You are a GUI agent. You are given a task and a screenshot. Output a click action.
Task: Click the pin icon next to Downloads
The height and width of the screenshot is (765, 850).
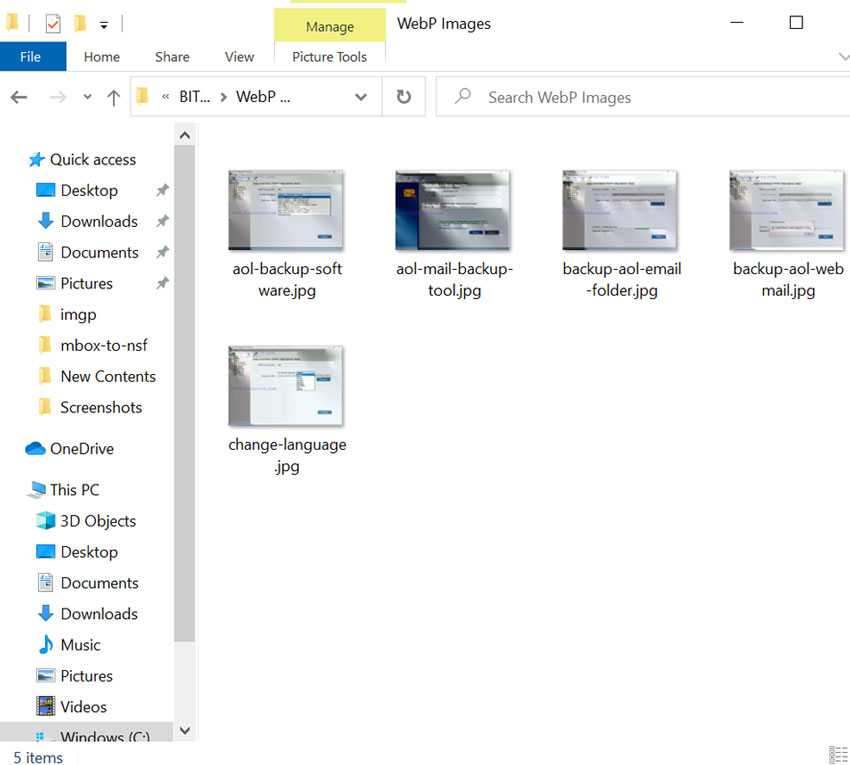coord(162,221)
